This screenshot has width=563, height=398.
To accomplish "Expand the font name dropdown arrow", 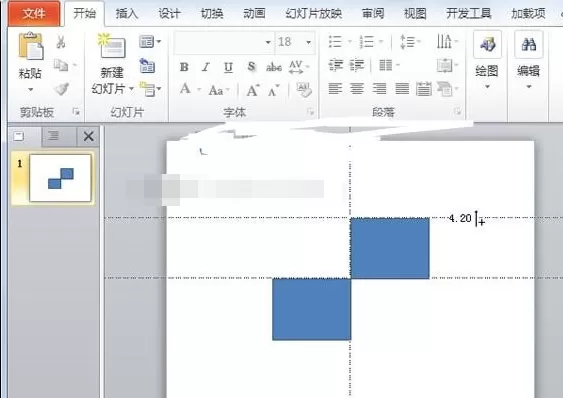I will [x=268, y=42].
